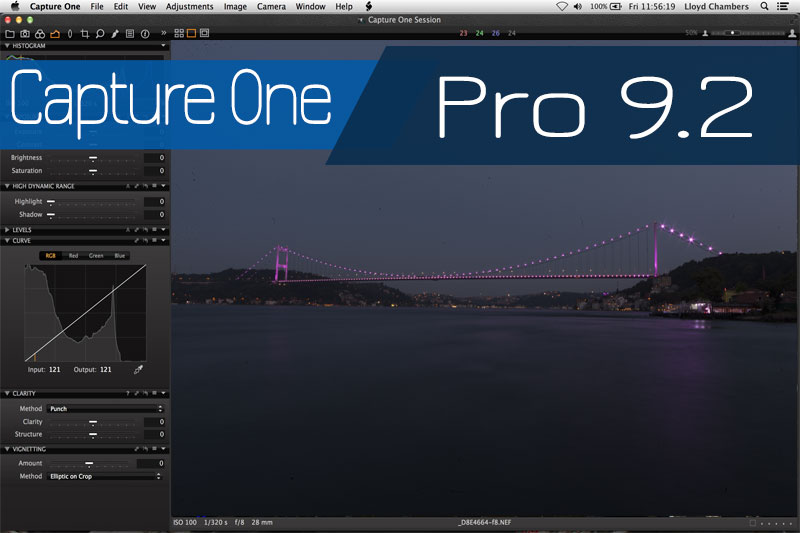The height and width of the screenshot is (533, 800).
Task: Open the Scripts menu icon after Help
Action: [x=368, y=6]
